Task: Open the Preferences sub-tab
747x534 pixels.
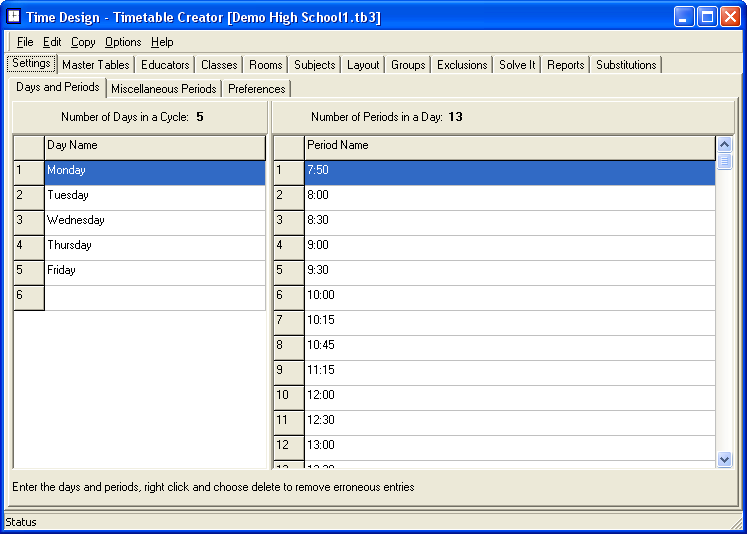Action: 257,89
